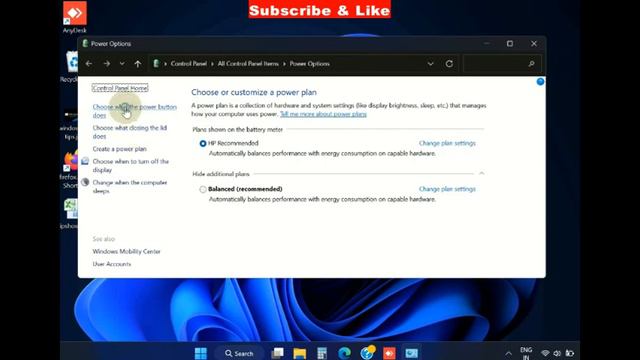This screenshot has width=640, height=360.
Task: Select Control Panel in the breadcrumb
Action: tap(189, 64)
